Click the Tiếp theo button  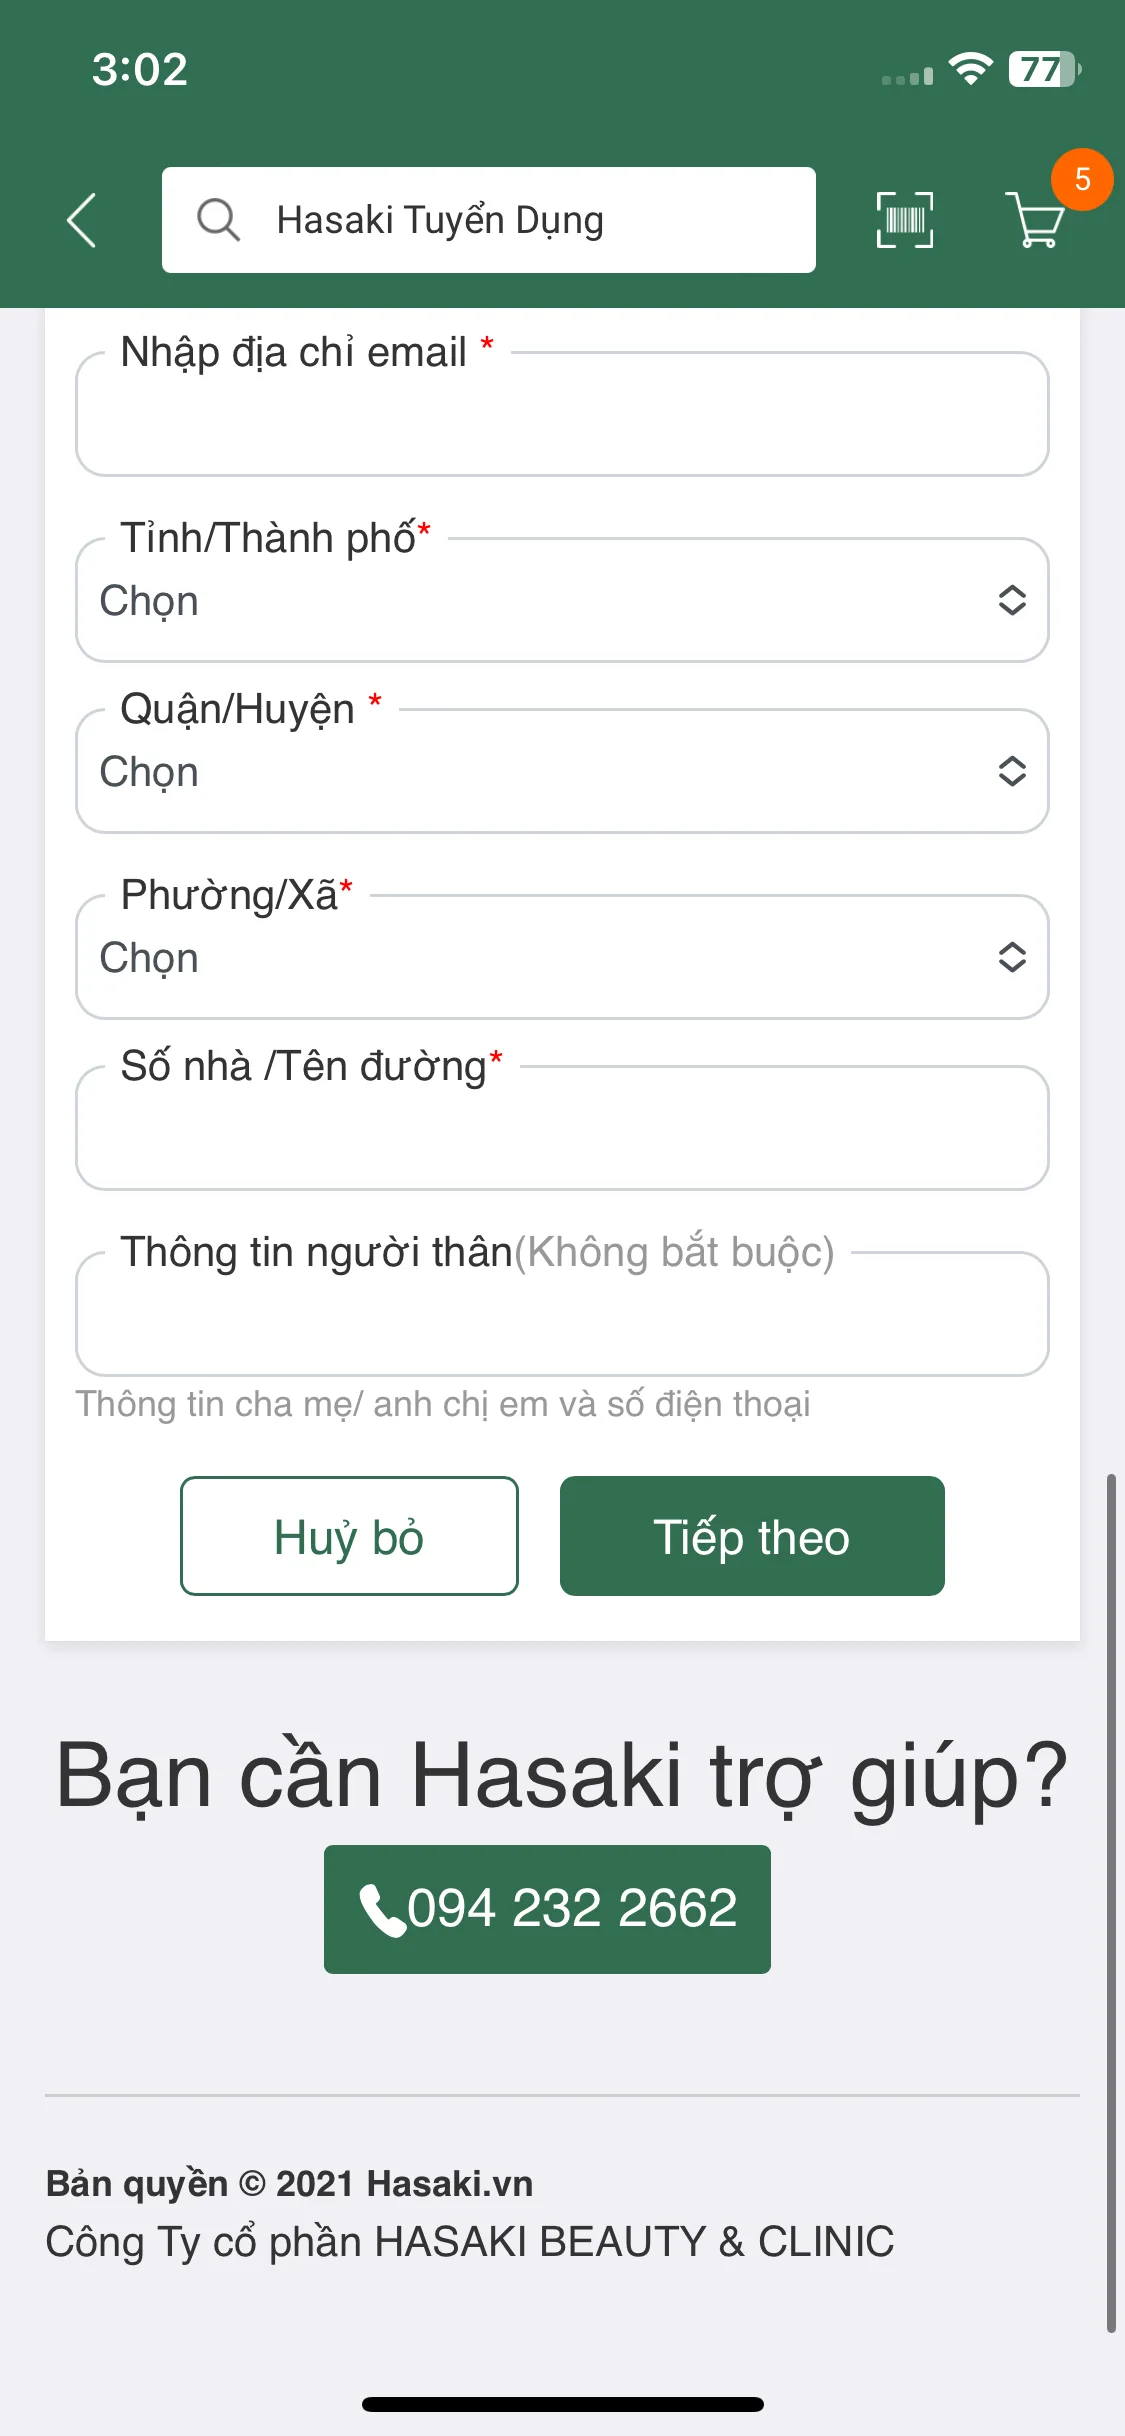coord(752,1536)
